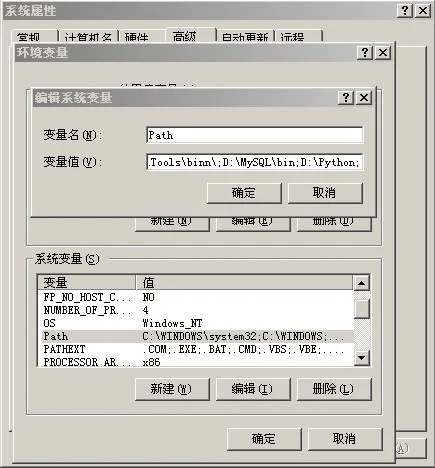Switch to the 高级 tab
Image resolution: width=435 pixels, height=468 pixels.
click(191, 35)
